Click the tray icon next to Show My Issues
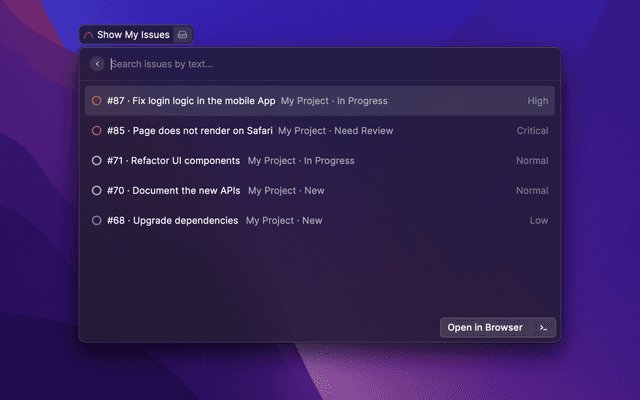The width and height of the screenshot is (640, 400). tap(182, 35)
